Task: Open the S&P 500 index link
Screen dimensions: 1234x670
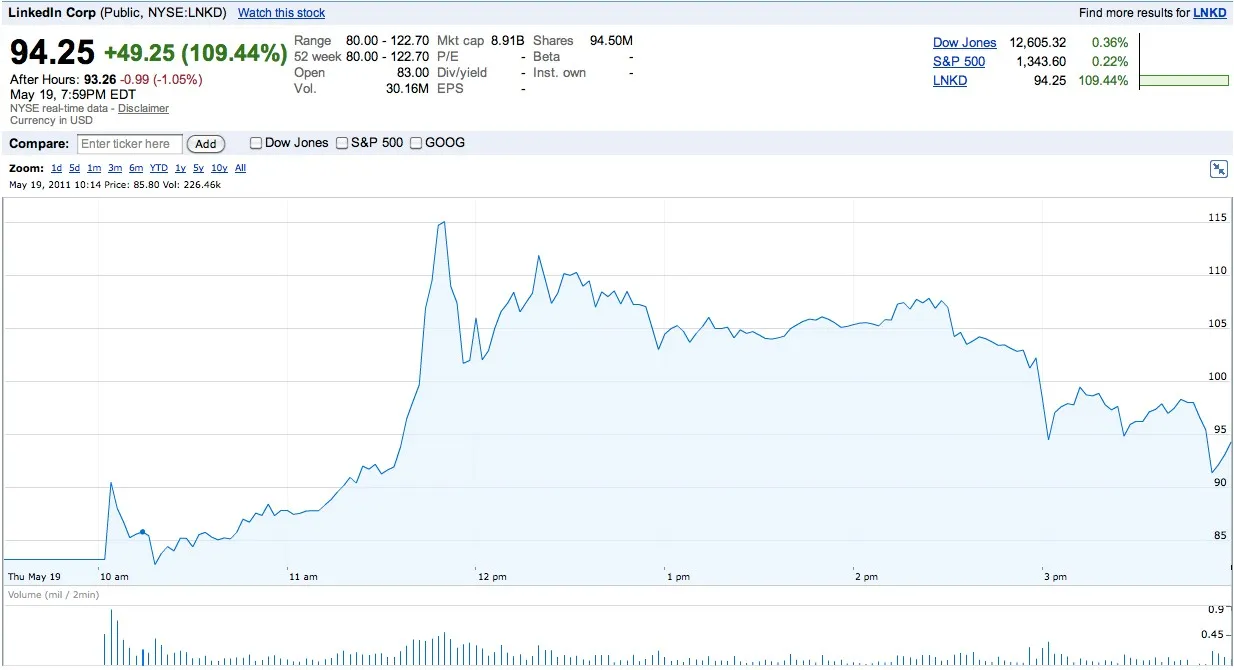Action: (x=958, y=62)
